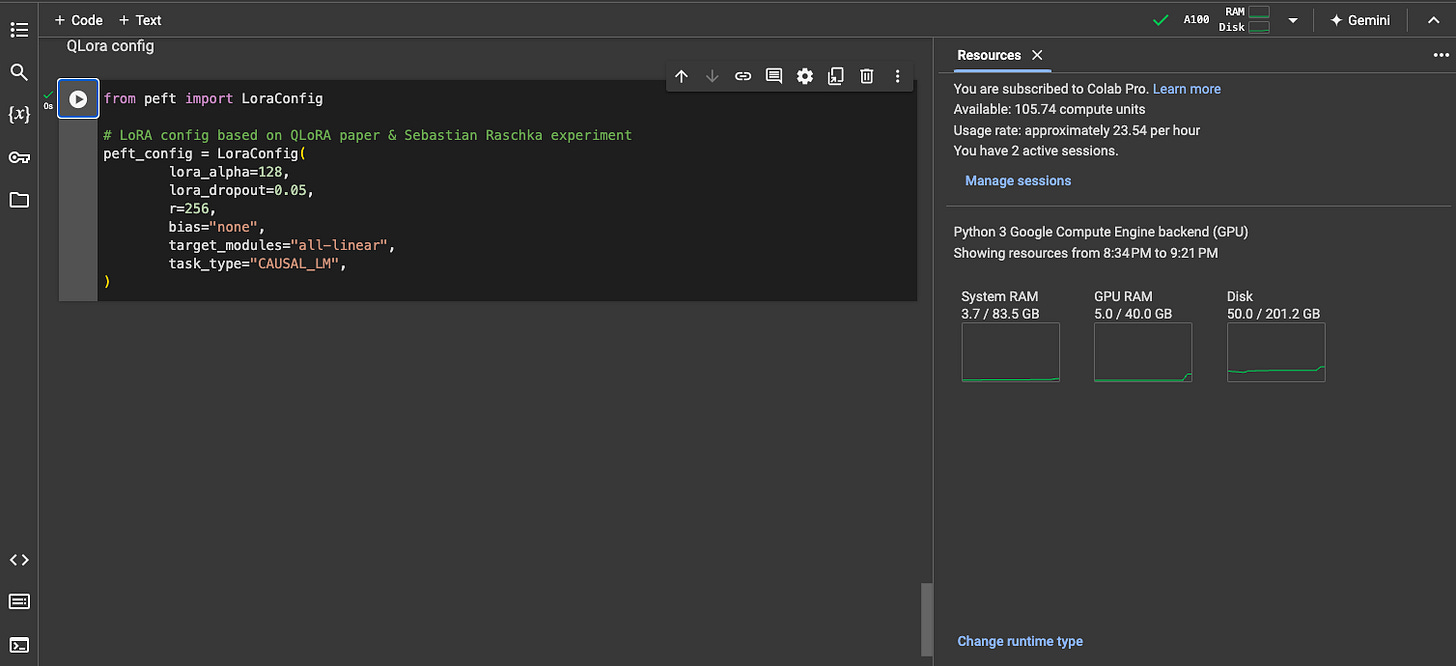Click the notebook vertical scrollbar thumb
This screenshot has width=1456, height=666.
click(927, 618)
